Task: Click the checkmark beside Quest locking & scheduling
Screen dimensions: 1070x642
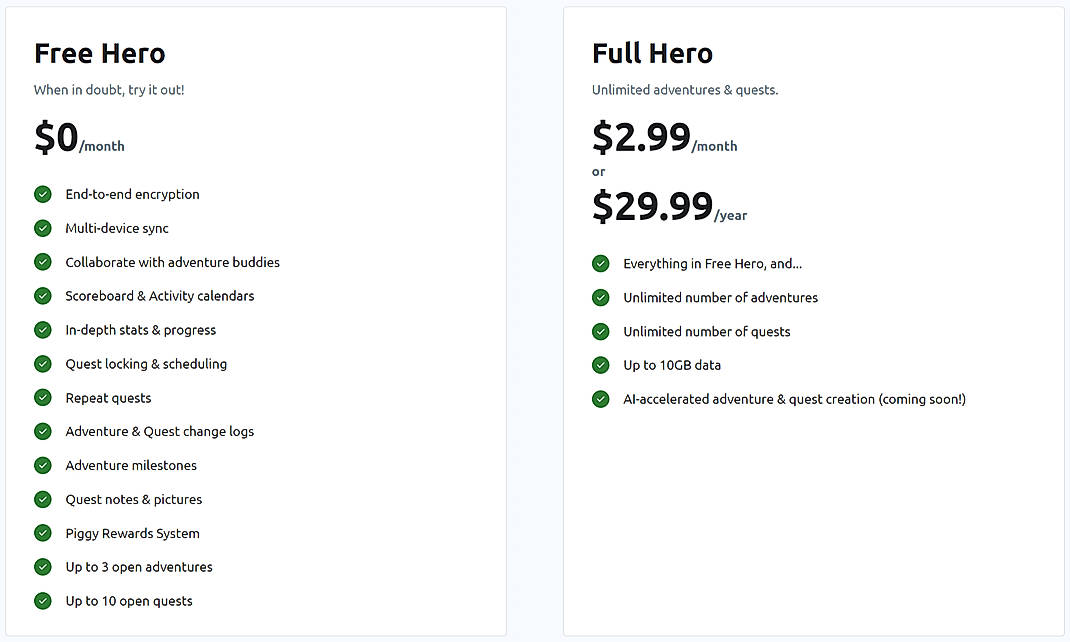Action: [x=42, y=364]
